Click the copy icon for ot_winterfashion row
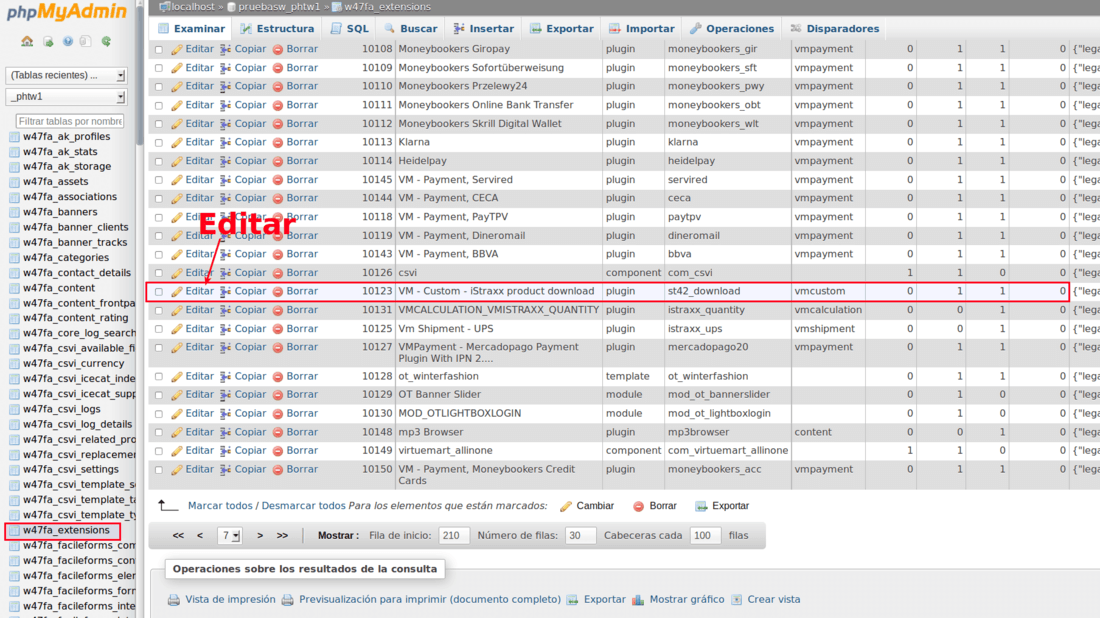The height and width of the screenshot is (618, 1100). (x=225, y=377)
